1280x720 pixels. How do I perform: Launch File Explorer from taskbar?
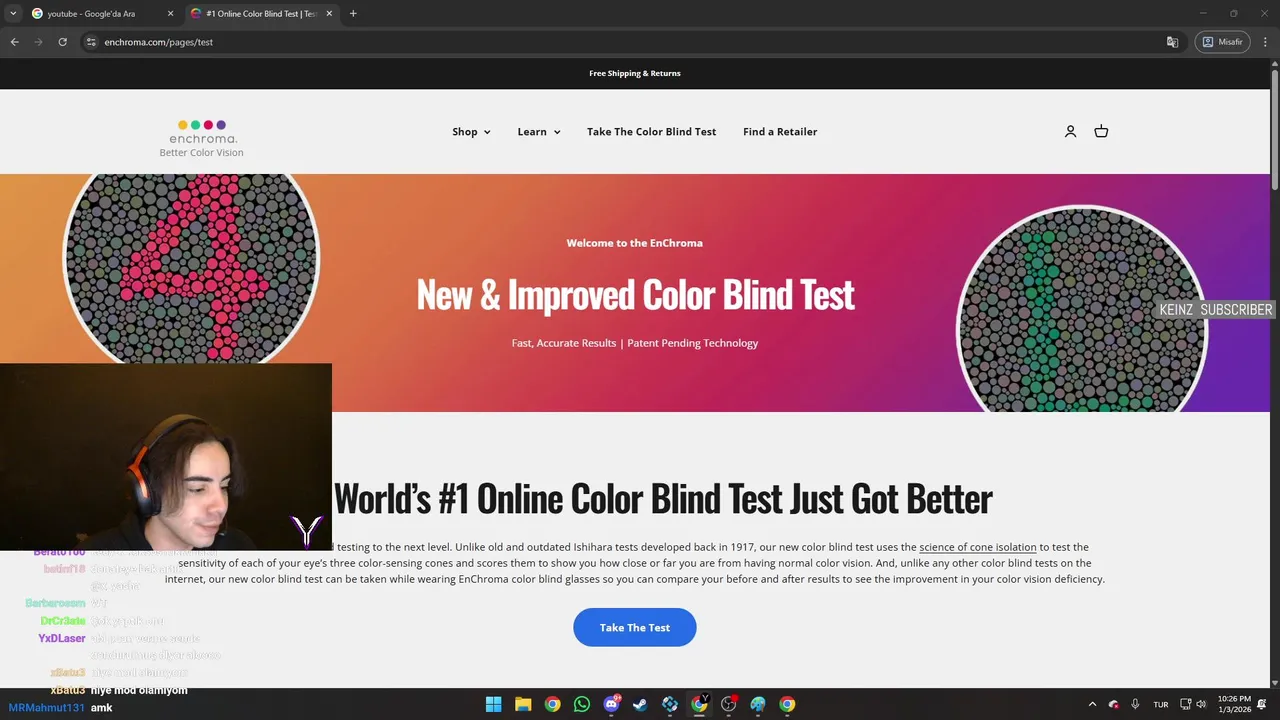[523, 704]
